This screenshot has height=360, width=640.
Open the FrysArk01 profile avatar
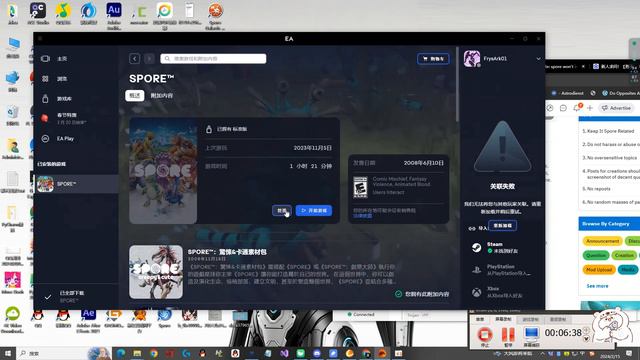(472, 59)
